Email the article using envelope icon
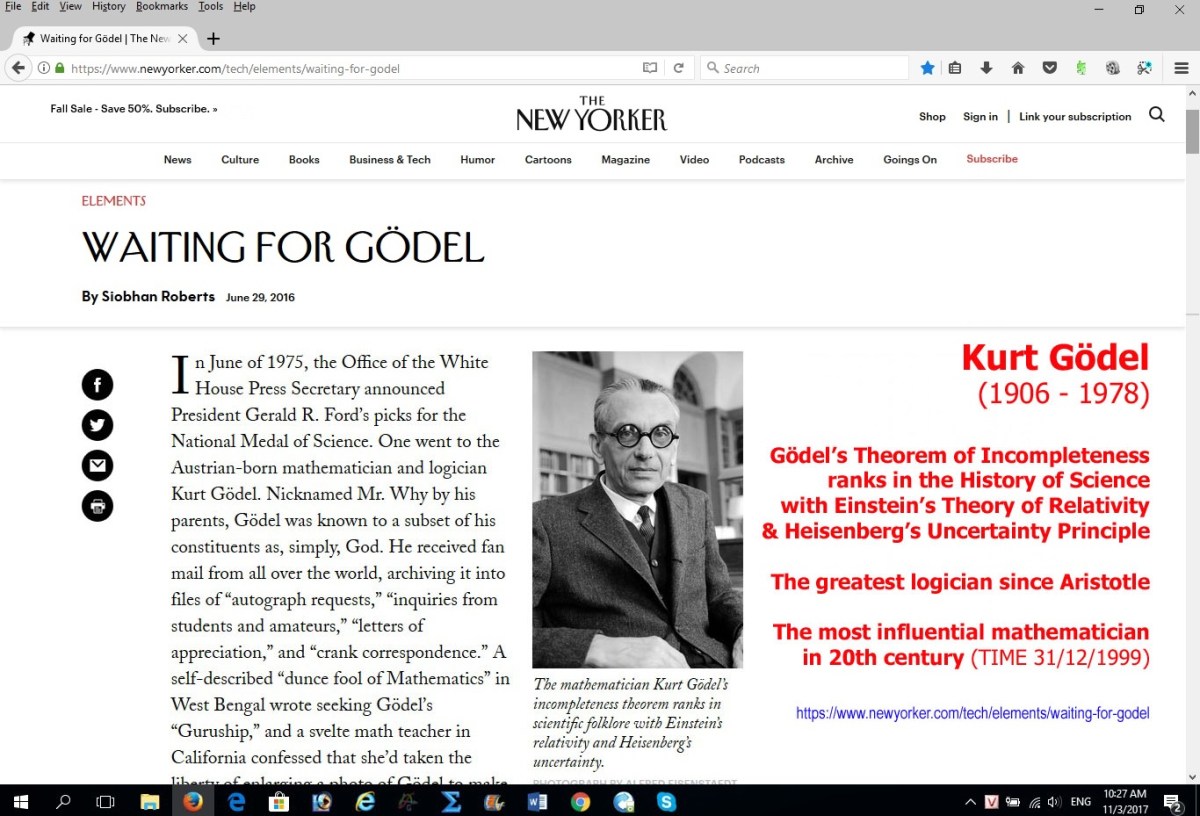This screenshot has width=1200, height=816. [97, 465]
